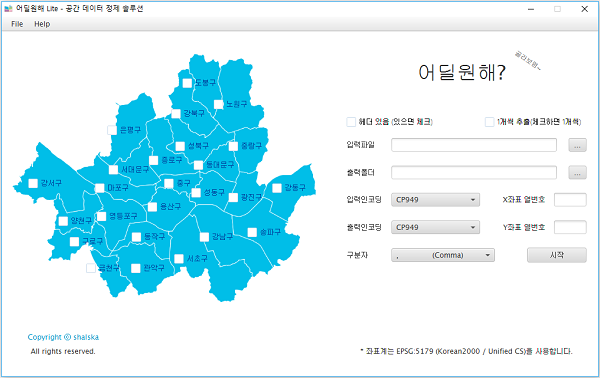Focus the 입력파일 input field
Image resolution: width=600 pixels, height=378 pixels.
tap(474, 145)
